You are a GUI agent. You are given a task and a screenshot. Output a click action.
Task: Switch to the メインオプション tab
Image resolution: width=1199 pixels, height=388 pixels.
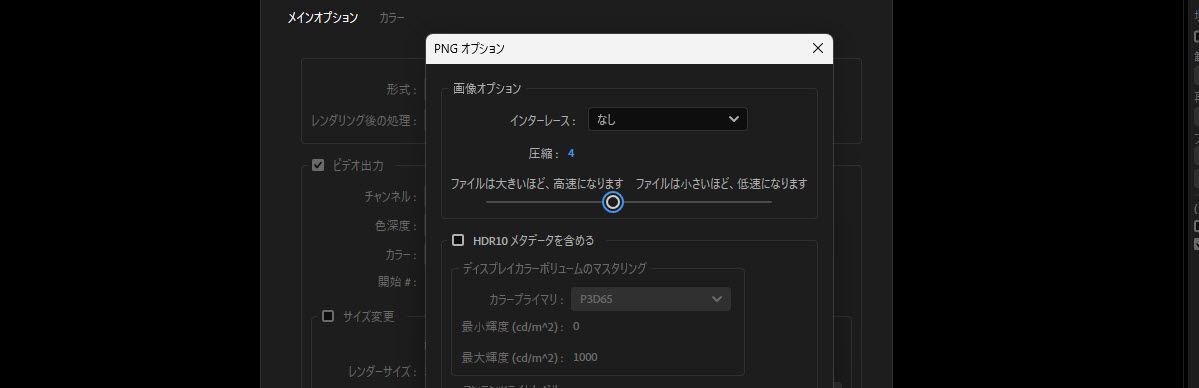pyautogui.click(x=323, y=18)
